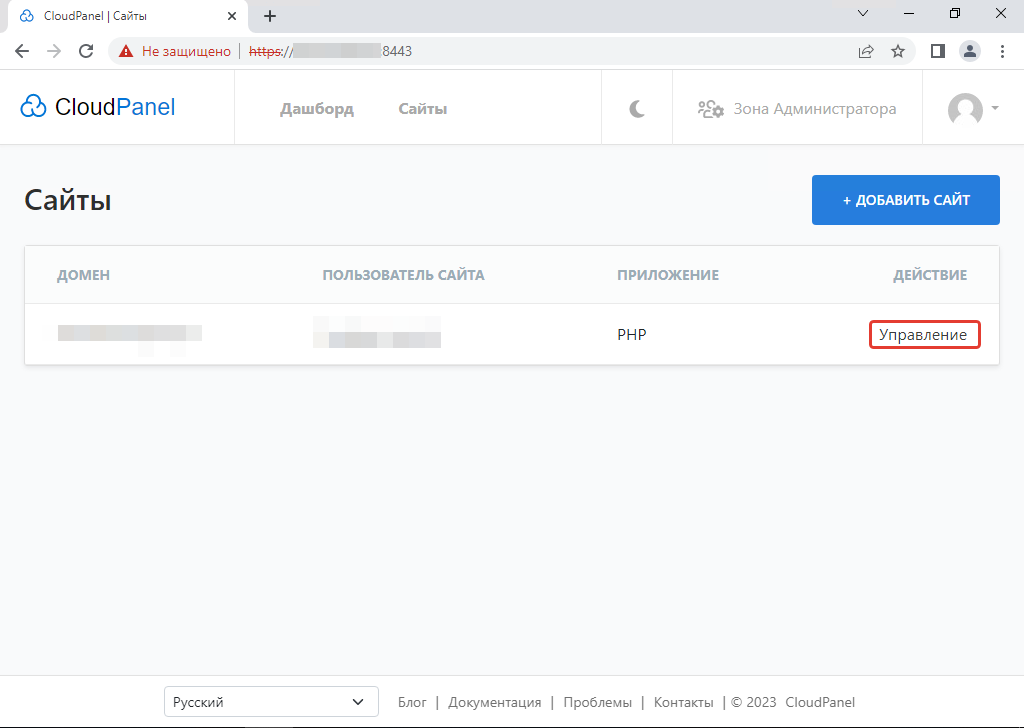Click the Управление button for the site
The image size is (1024, 728).
pyautogui.click(x=924, y=334)
